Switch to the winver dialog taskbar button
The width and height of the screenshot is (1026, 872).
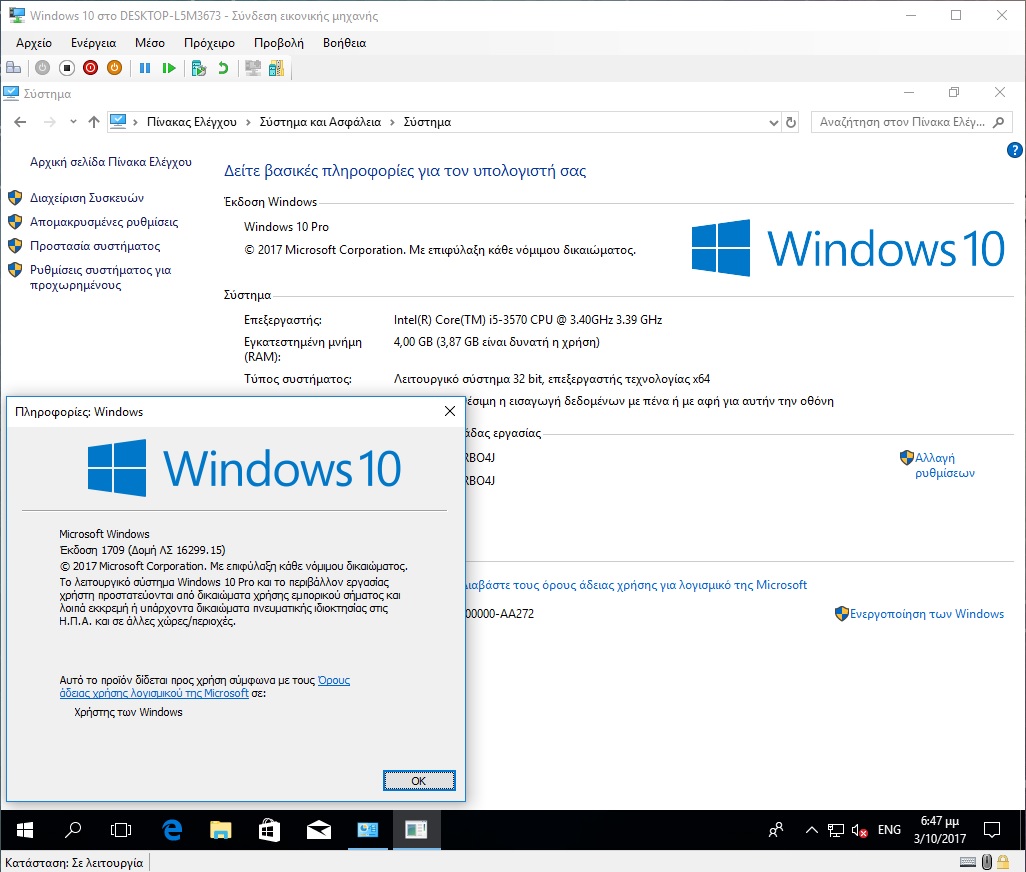[416, 830]
